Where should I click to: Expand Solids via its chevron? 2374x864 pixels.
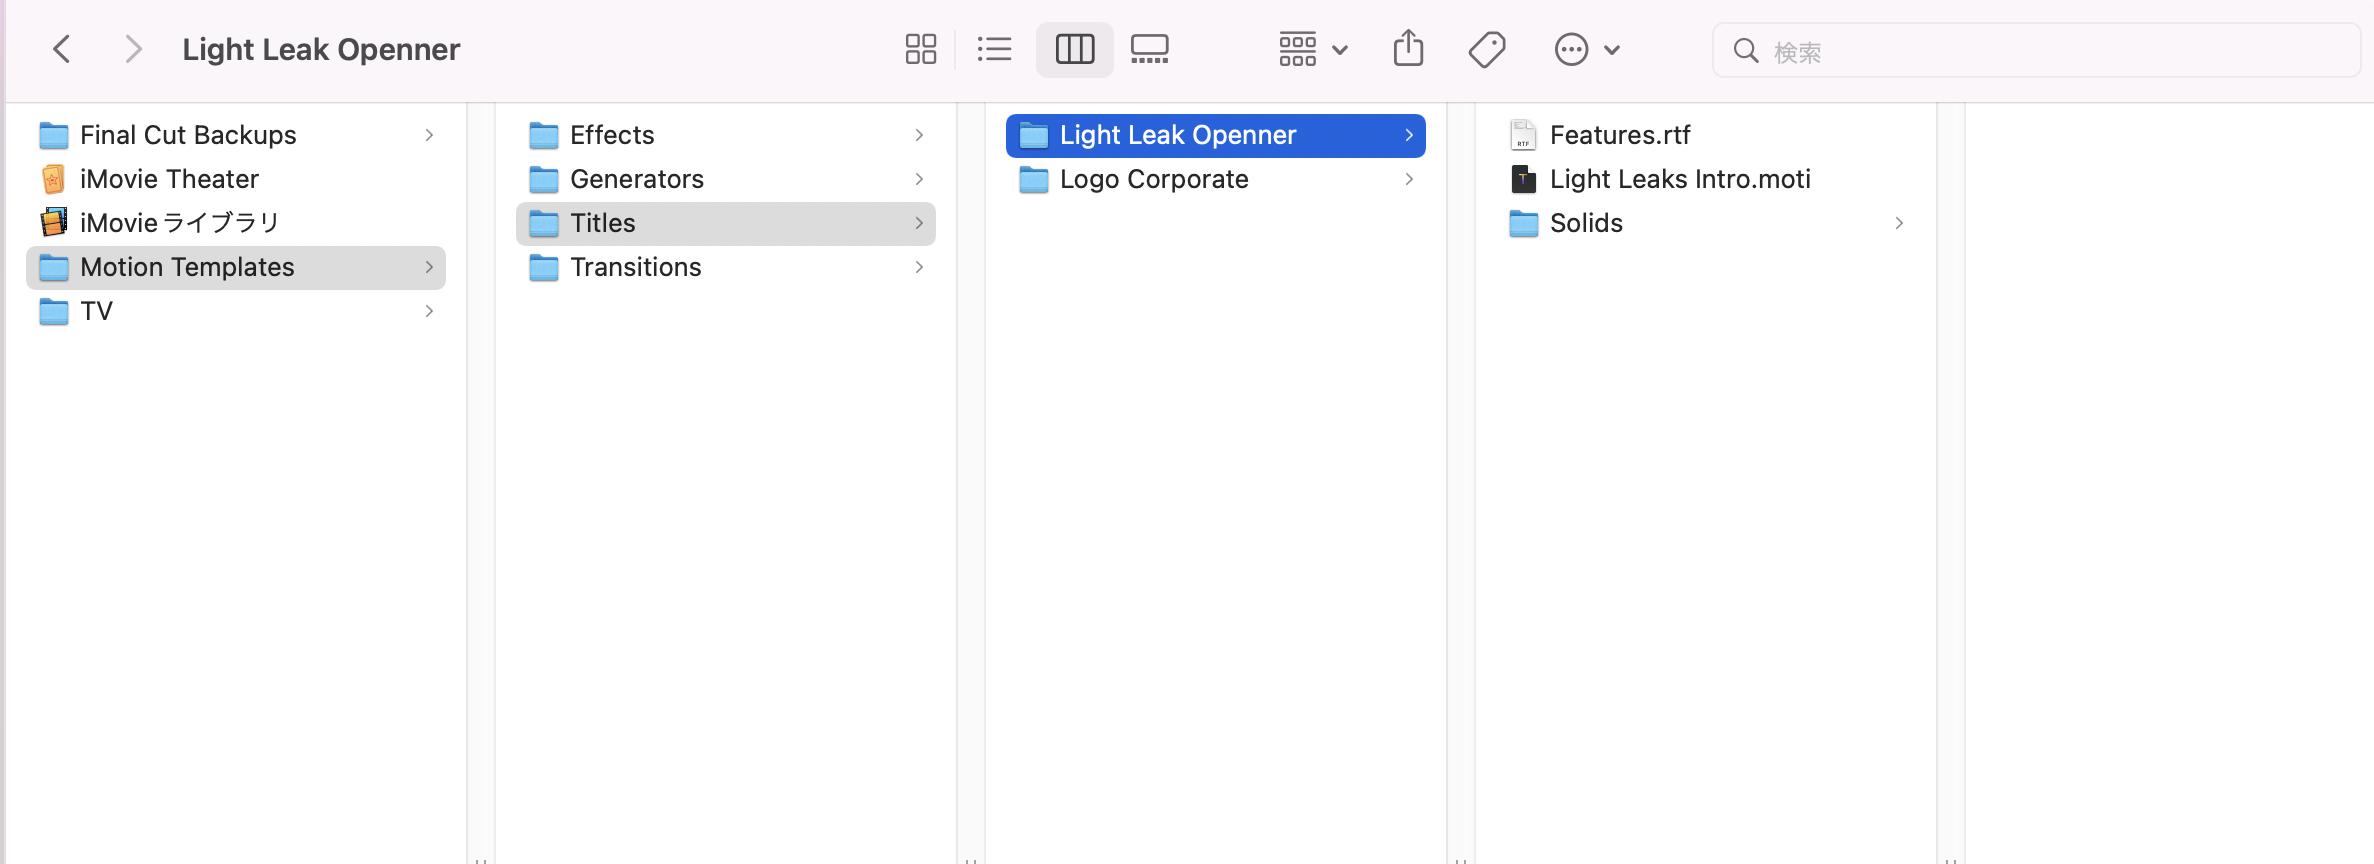[x=1899, y=223]
